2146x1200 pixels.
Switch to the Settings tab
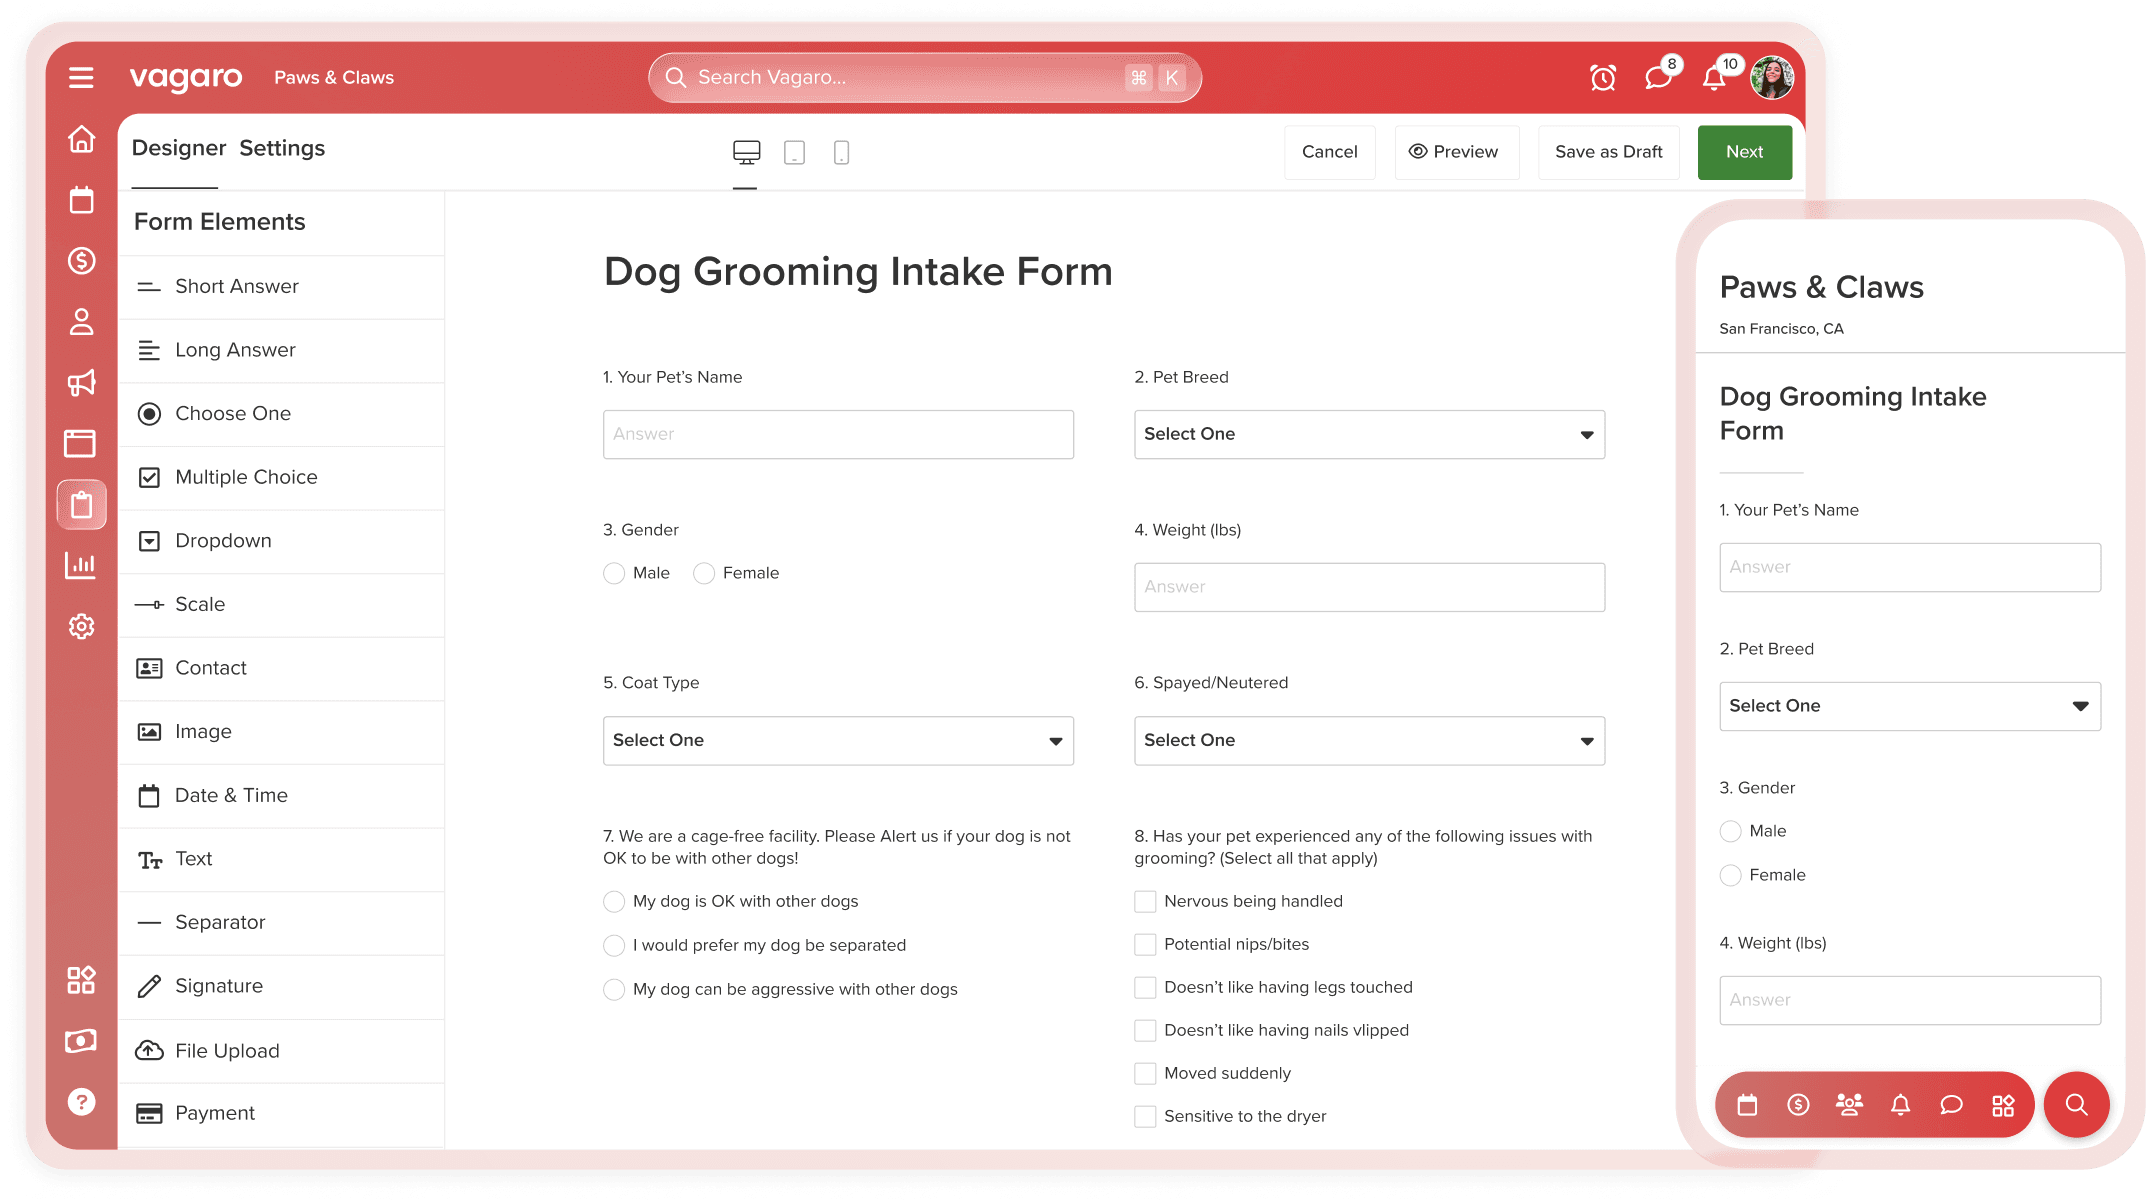tap(282, 148)
